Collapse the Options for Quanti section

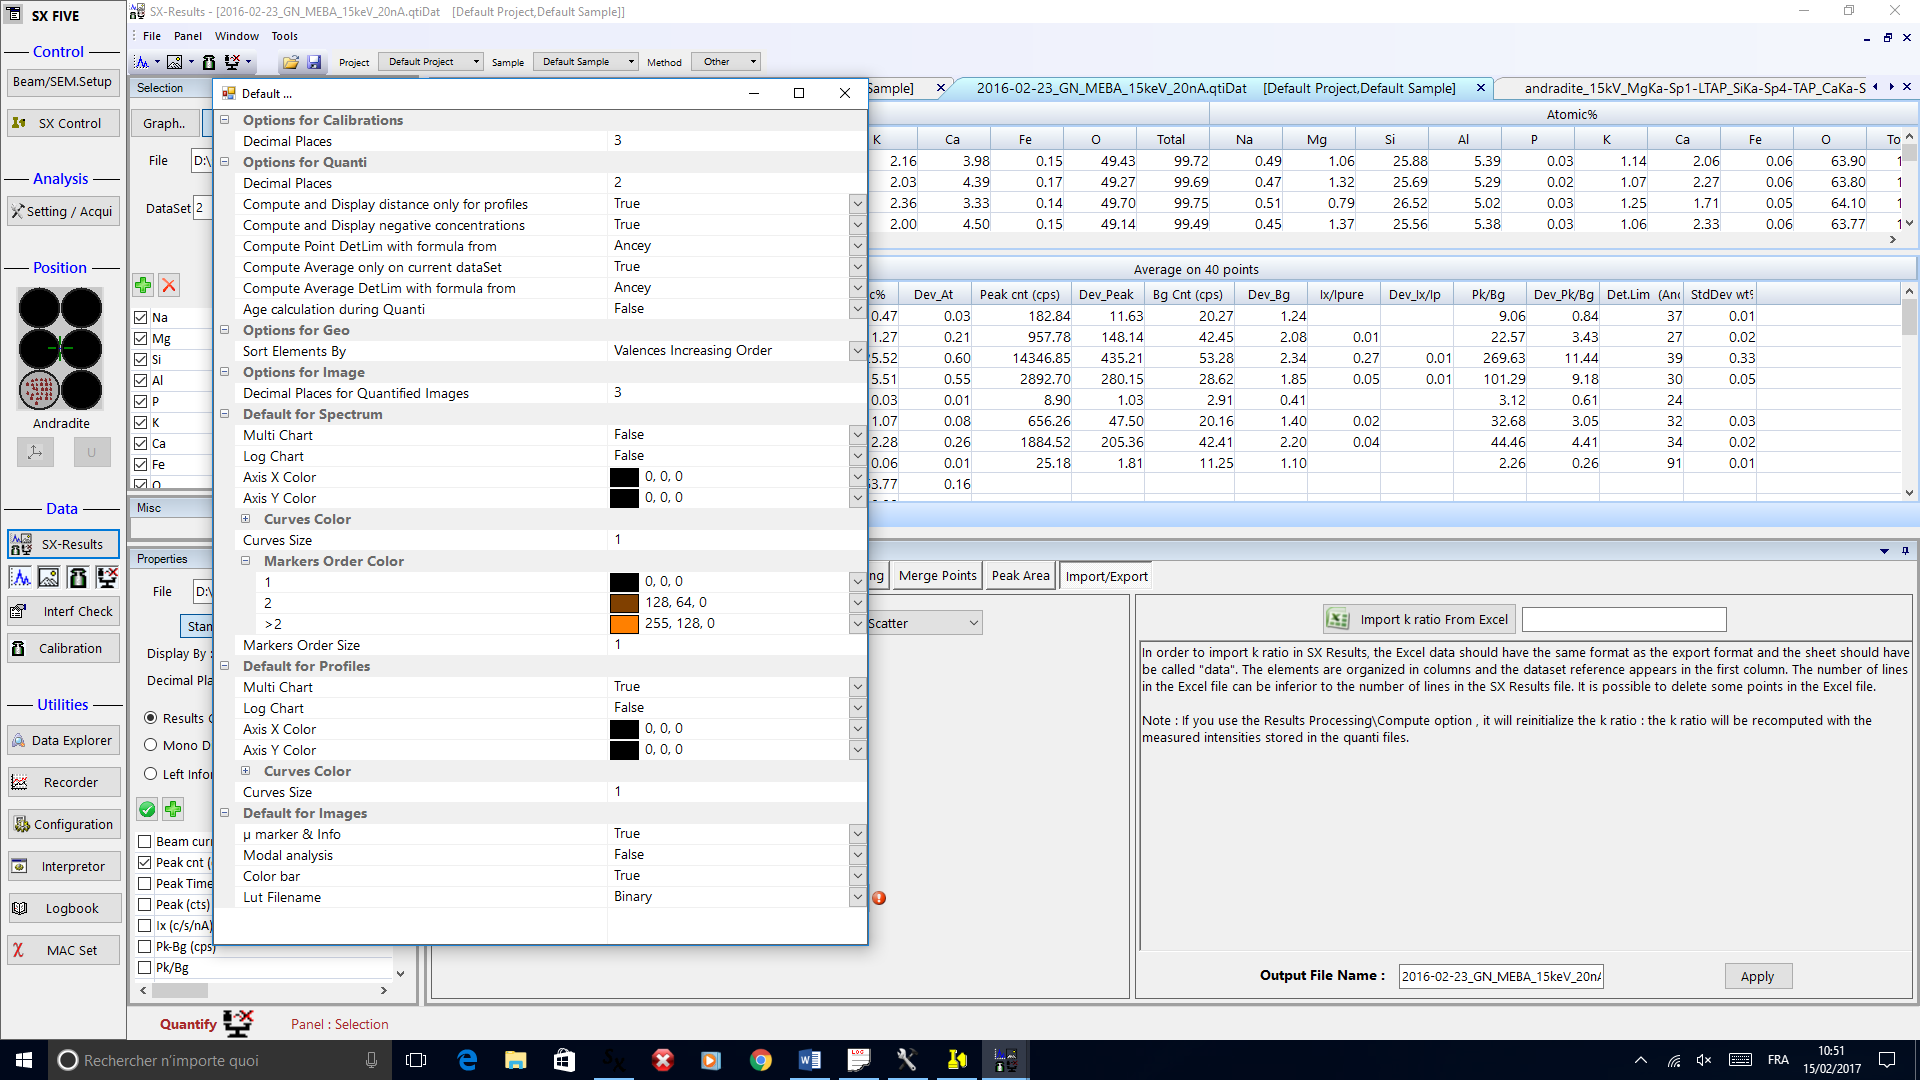pos(225,162)
